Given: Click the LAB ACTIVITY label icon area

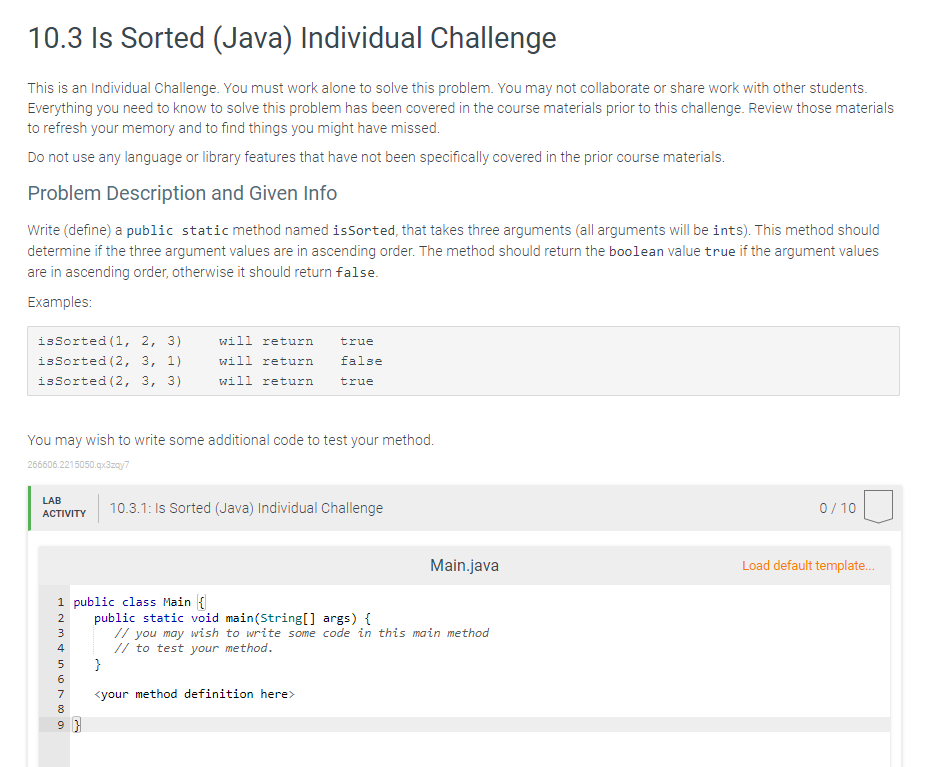Looking at the screenshot, I should click(x=62, y=507).
